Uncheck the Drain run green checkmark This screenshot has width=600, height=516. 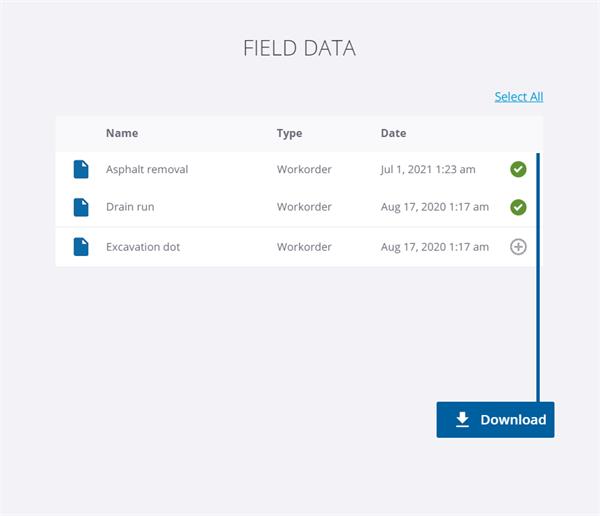[518, 207]
